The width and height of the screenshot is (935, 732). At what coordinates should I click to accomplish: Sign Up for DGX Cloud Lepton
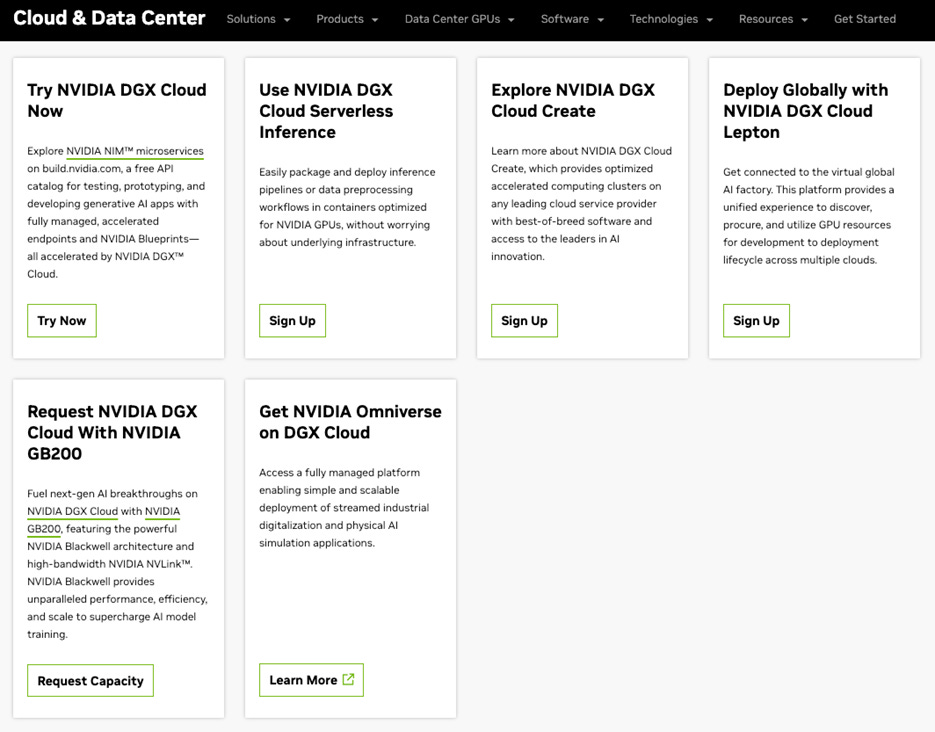[756, 321]
